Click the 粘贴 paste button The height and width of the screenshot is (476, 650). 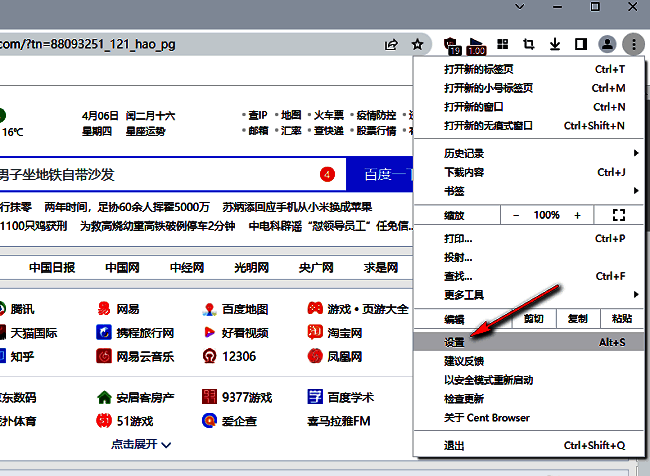(x=622, y=318)
